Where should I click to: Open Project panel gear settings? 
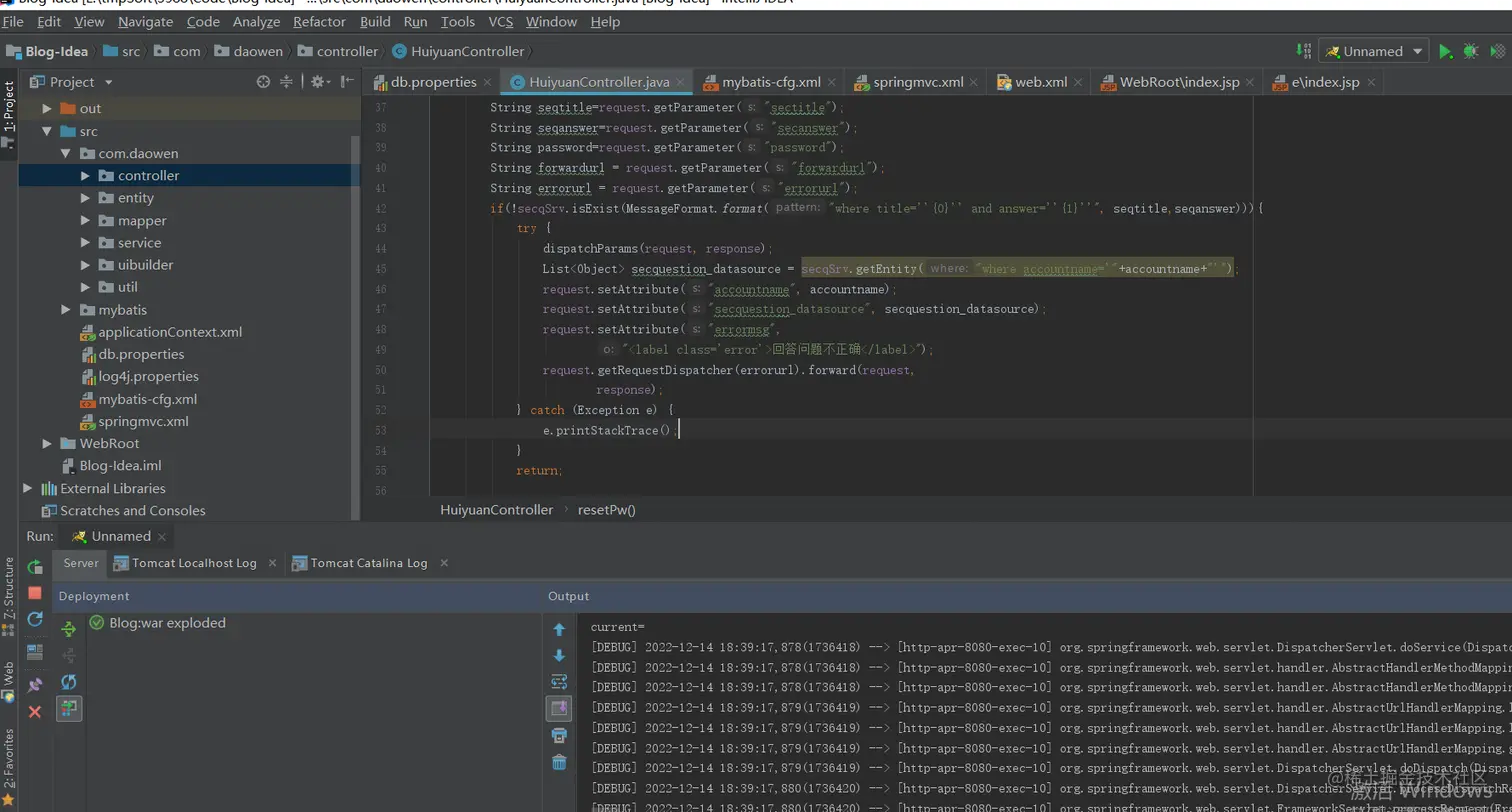coord(318,82)
